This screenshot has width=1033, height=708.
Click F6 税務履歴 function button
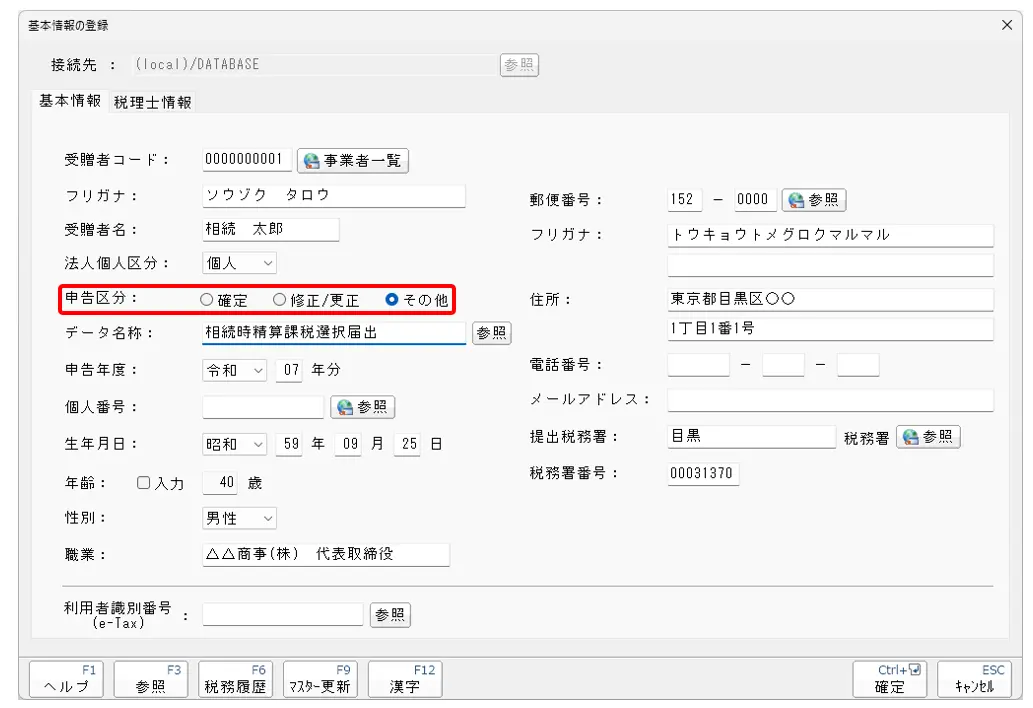point(235,679)
